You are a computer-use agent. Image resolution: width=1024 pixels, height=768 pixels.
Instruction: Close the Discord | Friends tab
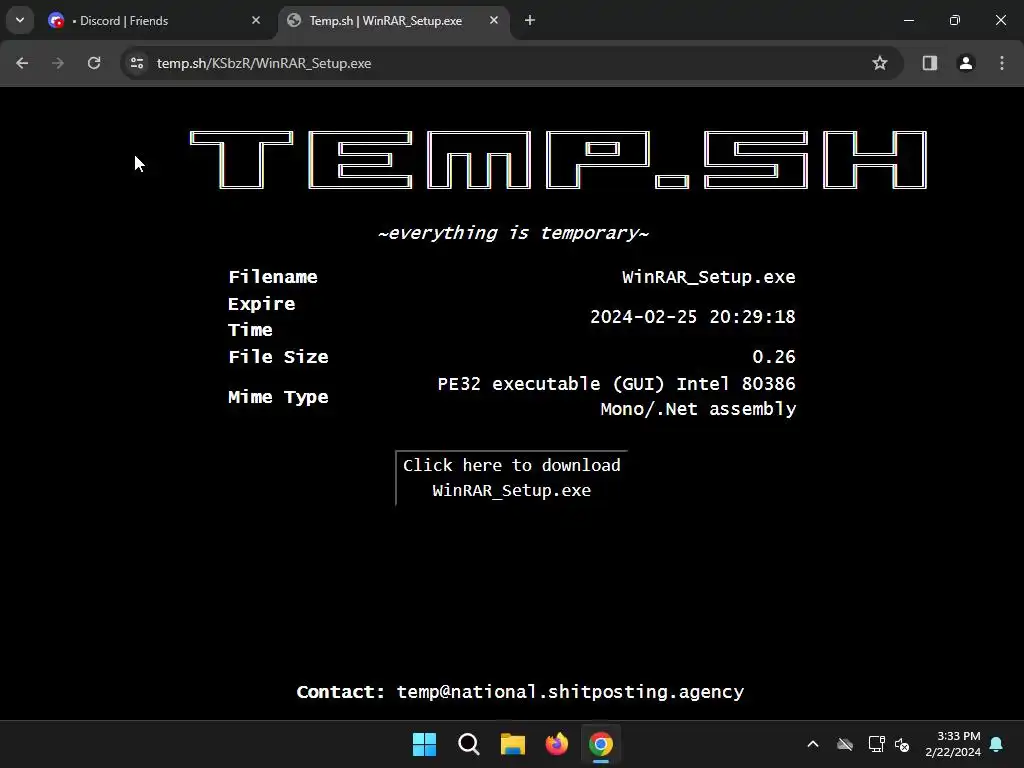tap(255, 20)
